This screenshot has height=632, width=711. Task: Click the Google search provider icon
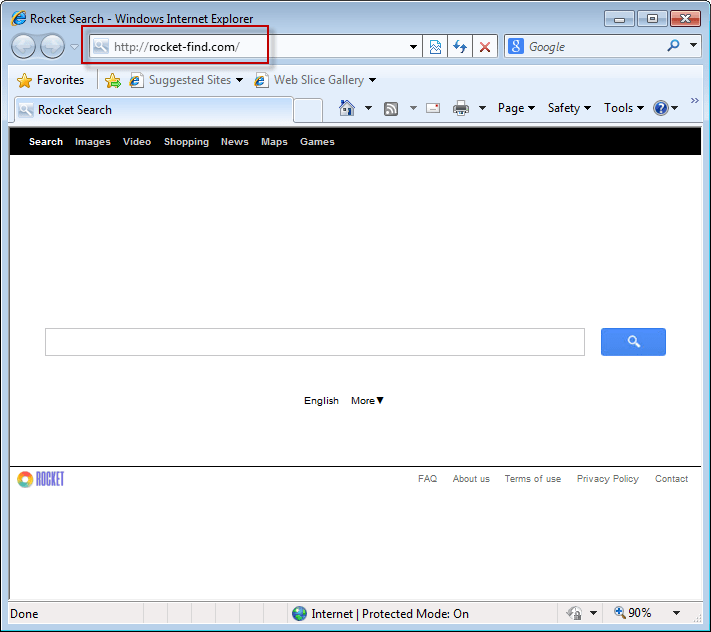tap(516, 46)
